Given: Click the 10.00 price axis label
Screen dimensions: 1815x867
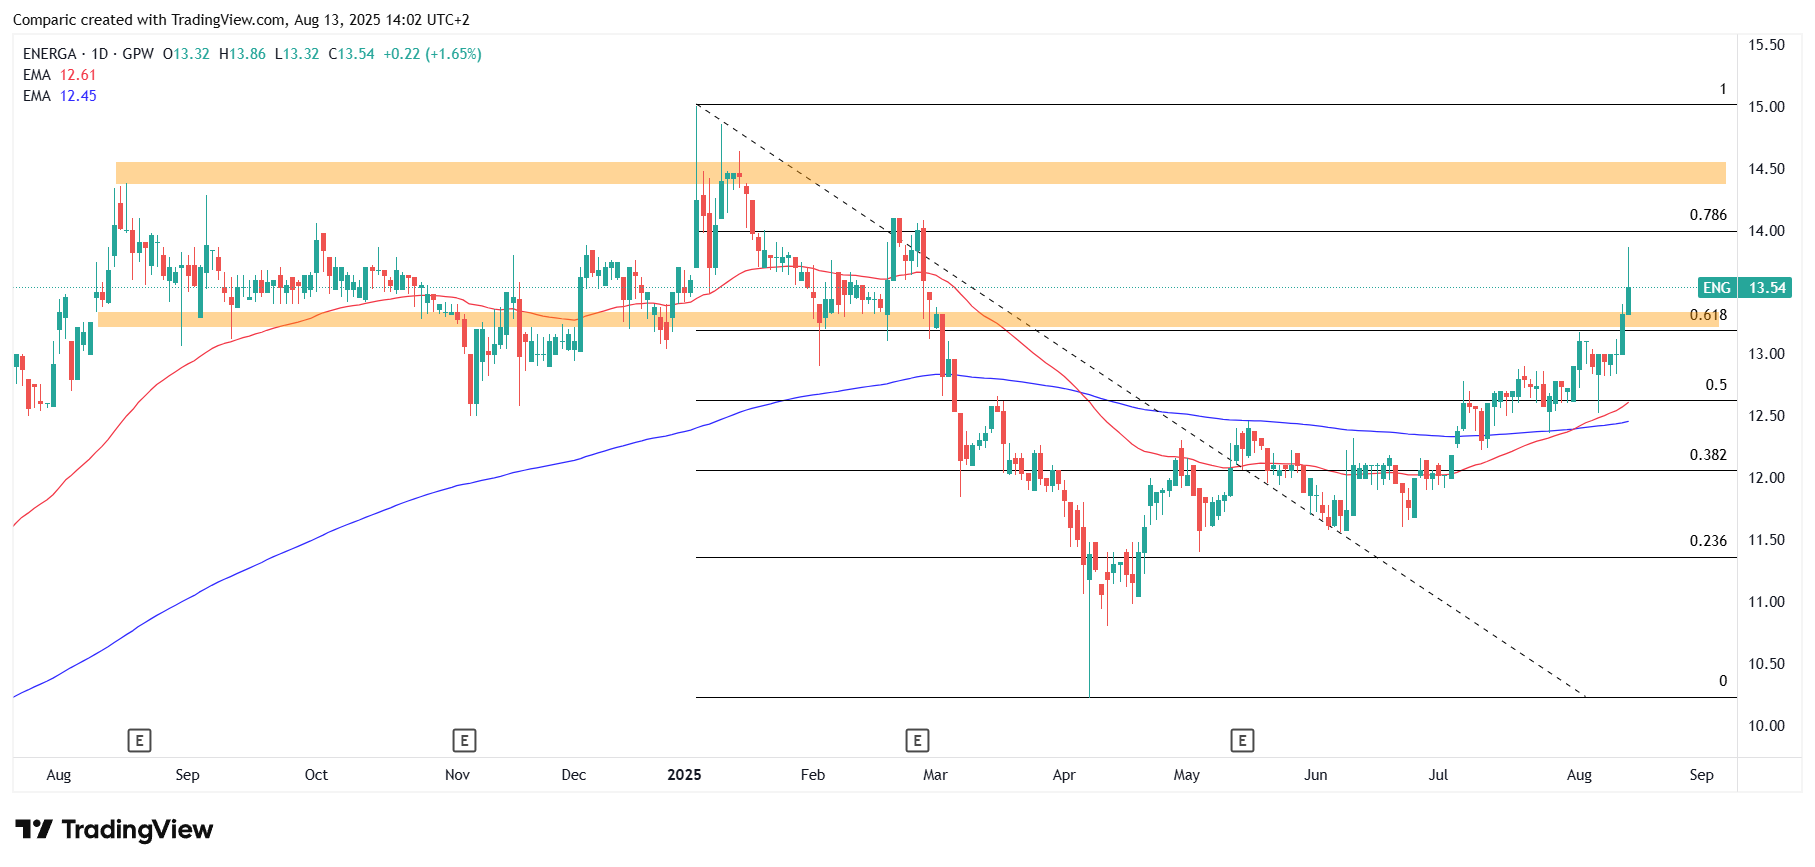Looking at the screenshot, I should (1765, 726).
